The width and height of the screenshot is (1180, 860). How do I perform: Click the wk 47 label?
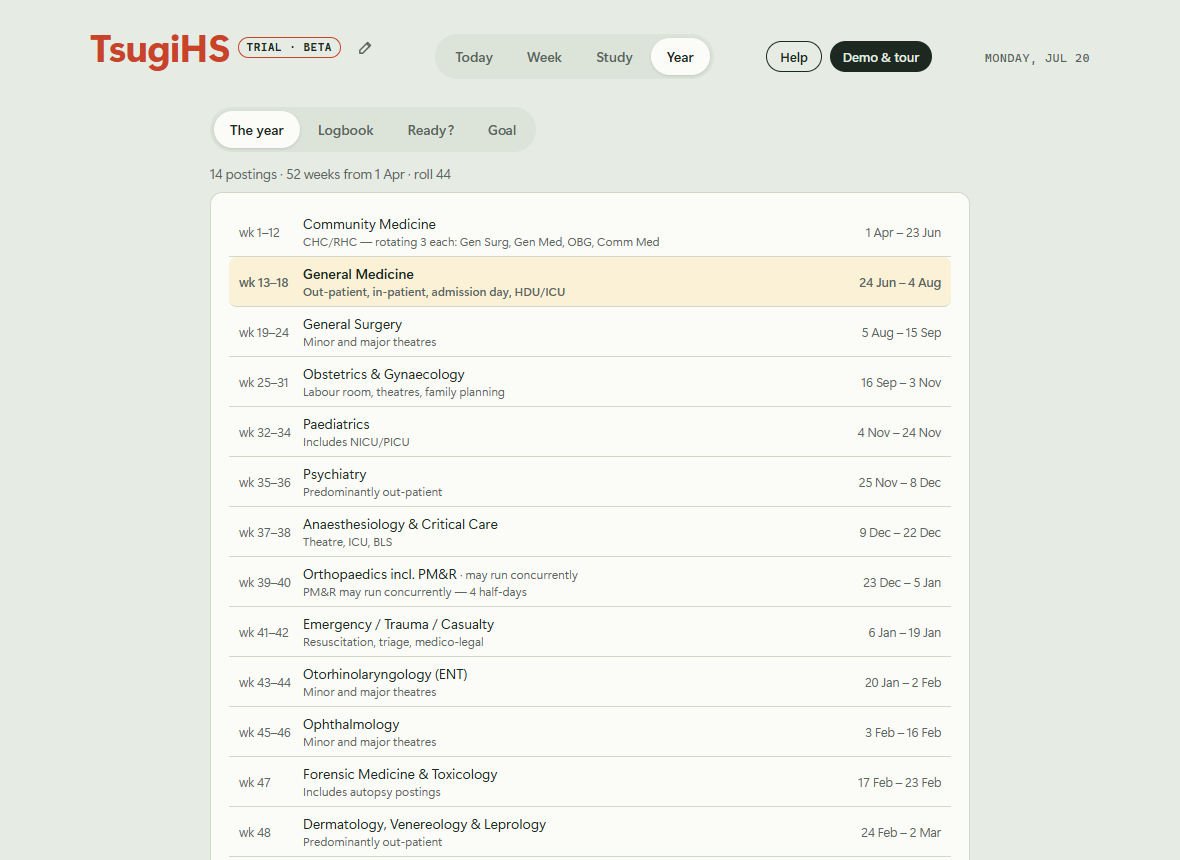[254, 783]
